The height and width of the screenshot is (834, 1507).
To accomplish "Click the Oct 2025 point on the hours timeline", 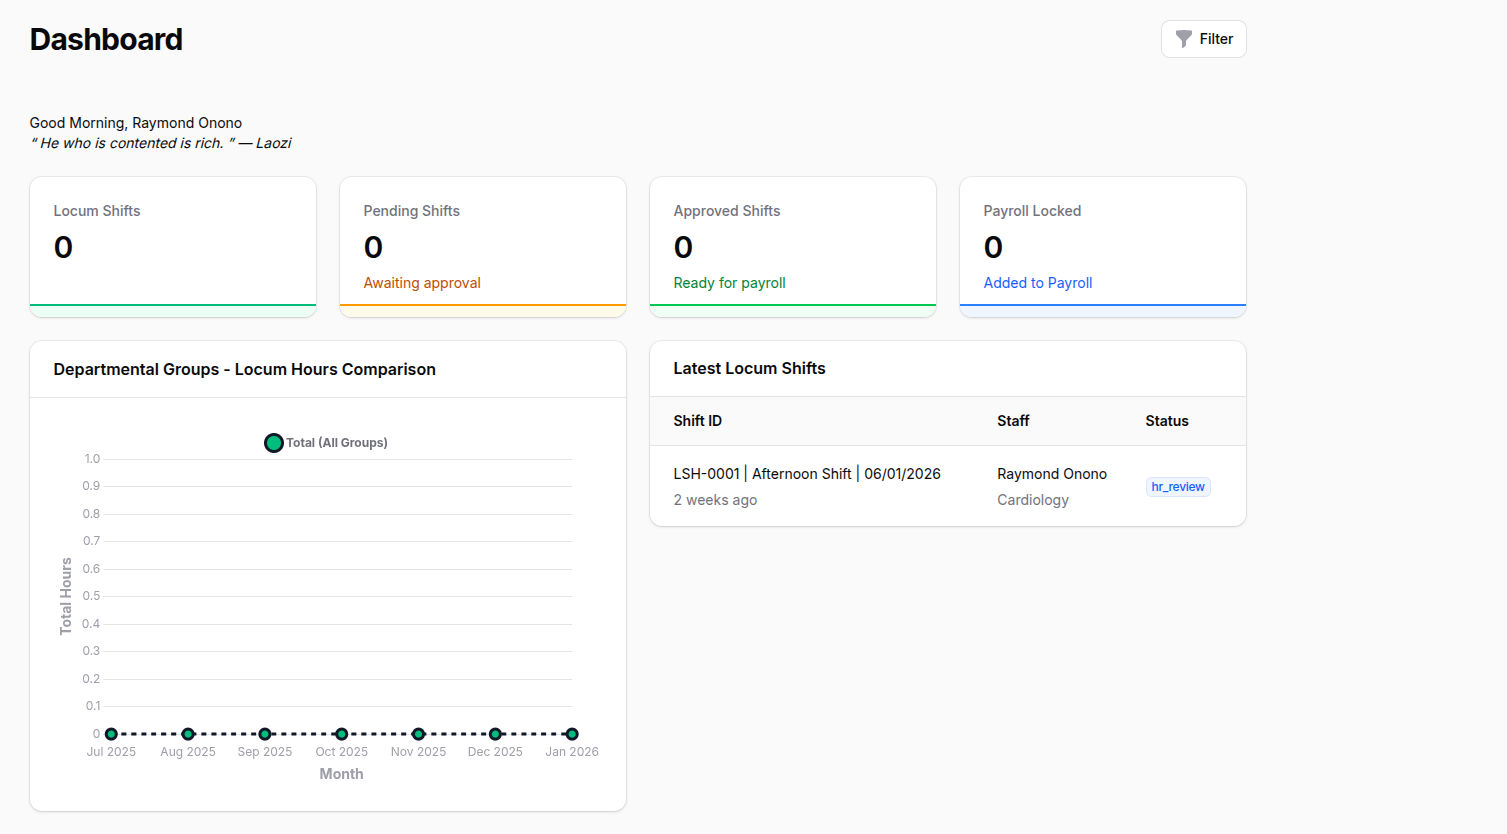I will coord(341,733).
